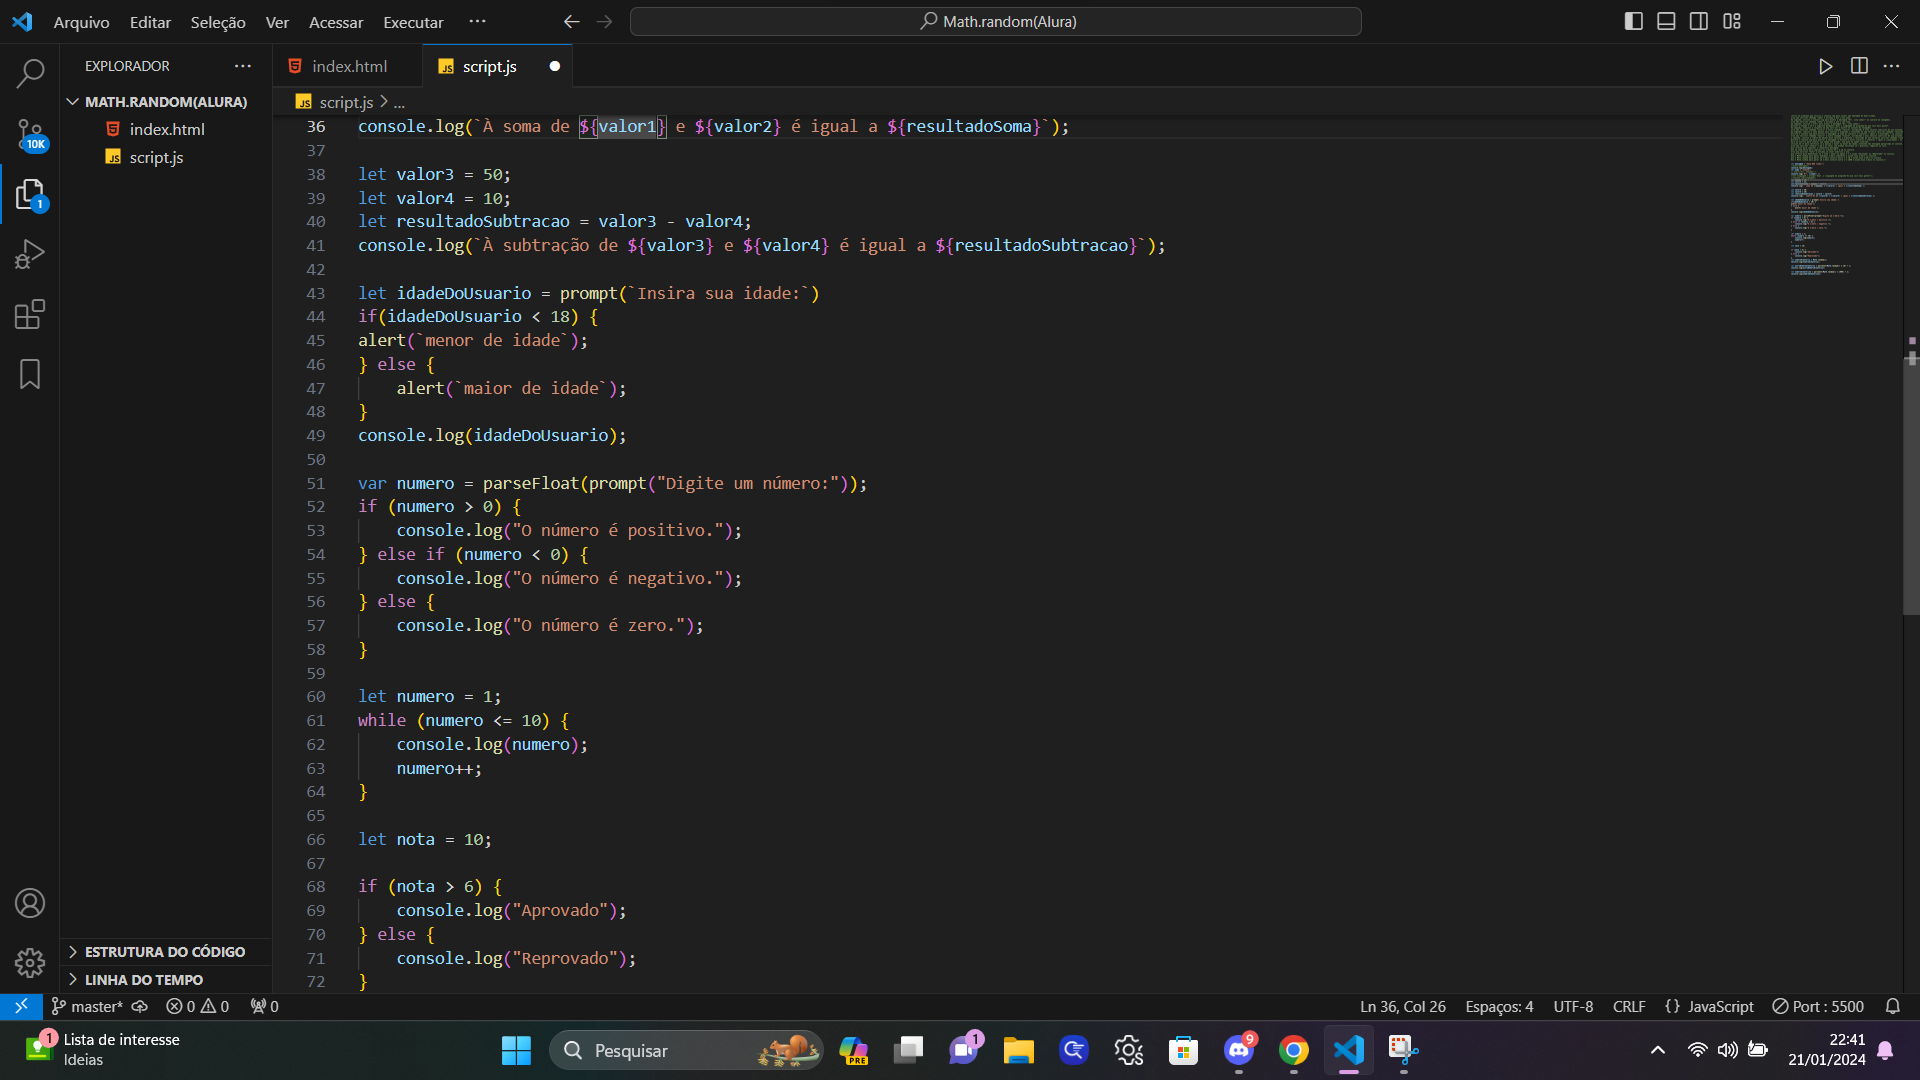Image resolution: width=1920 pixels, height=1080 pixels.
Task: Open the Executar menu
Action: (413, 22)
